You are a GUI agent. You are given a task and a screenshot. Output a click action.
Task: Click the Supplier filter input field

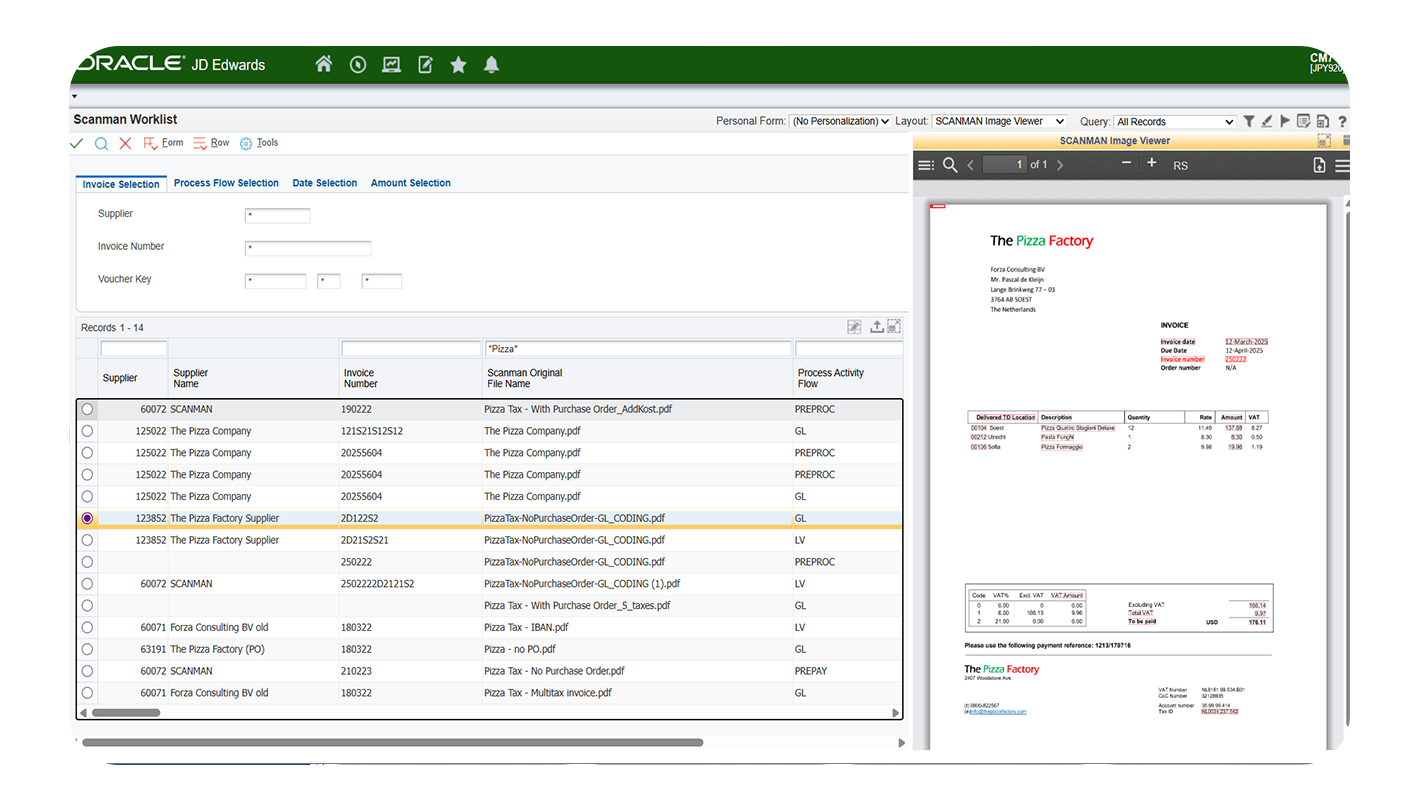tap(134, 348)
